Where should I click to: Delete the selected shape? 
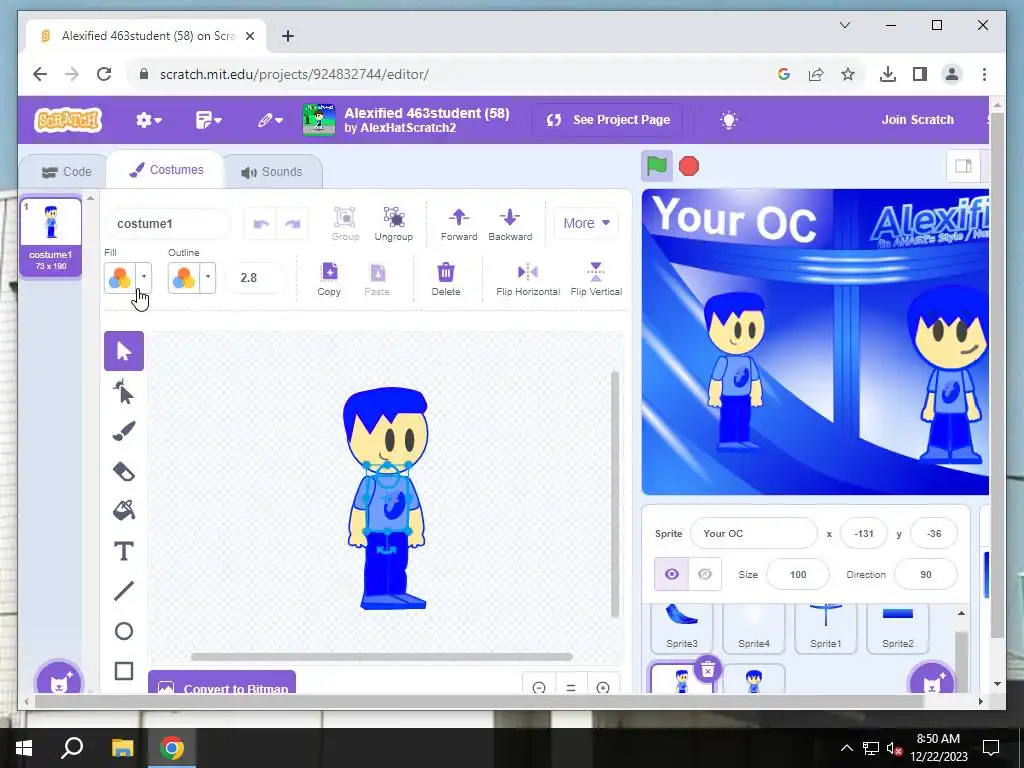(x=445, y=279)
